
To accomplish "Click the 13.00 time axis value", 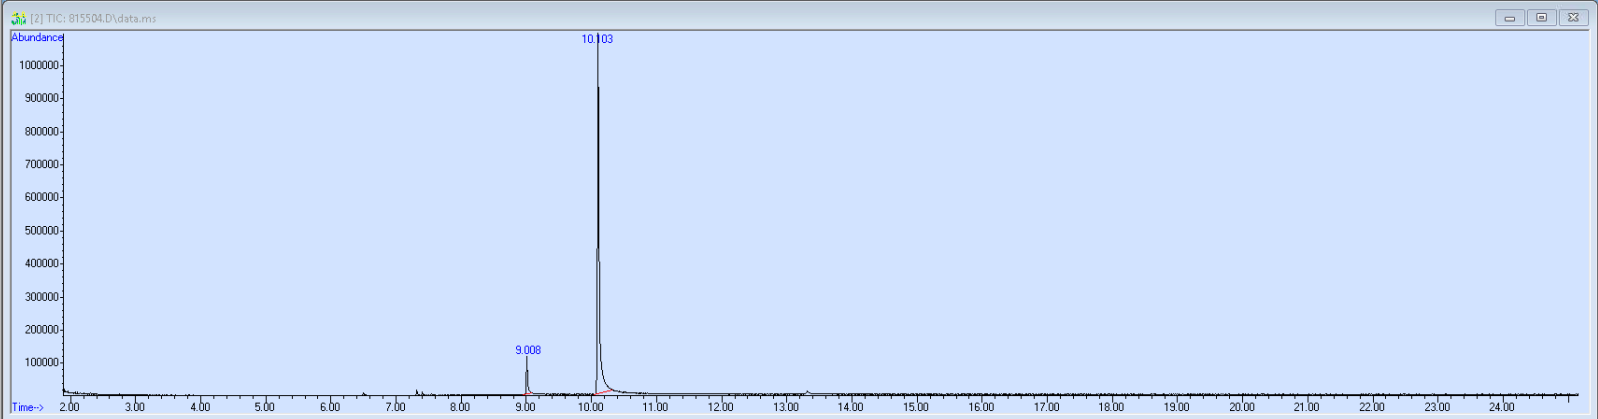I will [x=785, y=407].
